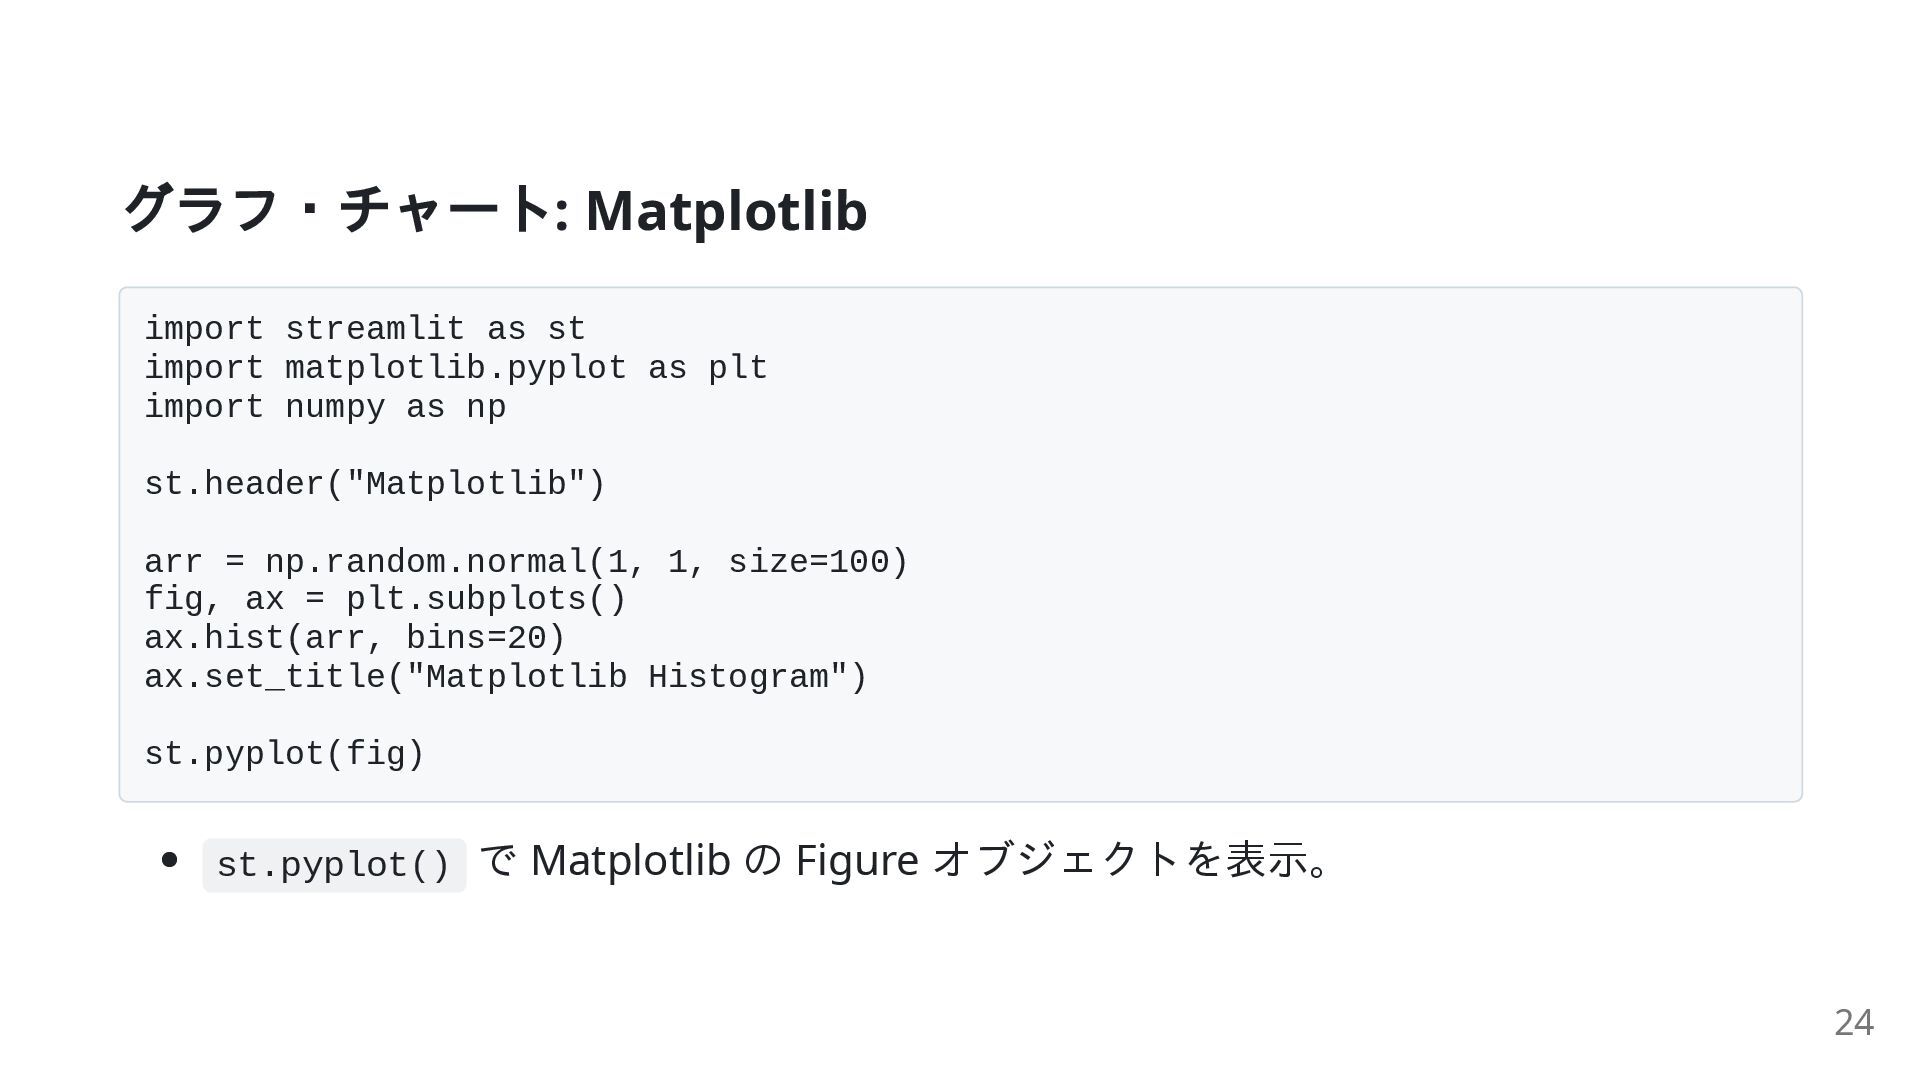Click the "import numpy as np" line

coord(325,407)
